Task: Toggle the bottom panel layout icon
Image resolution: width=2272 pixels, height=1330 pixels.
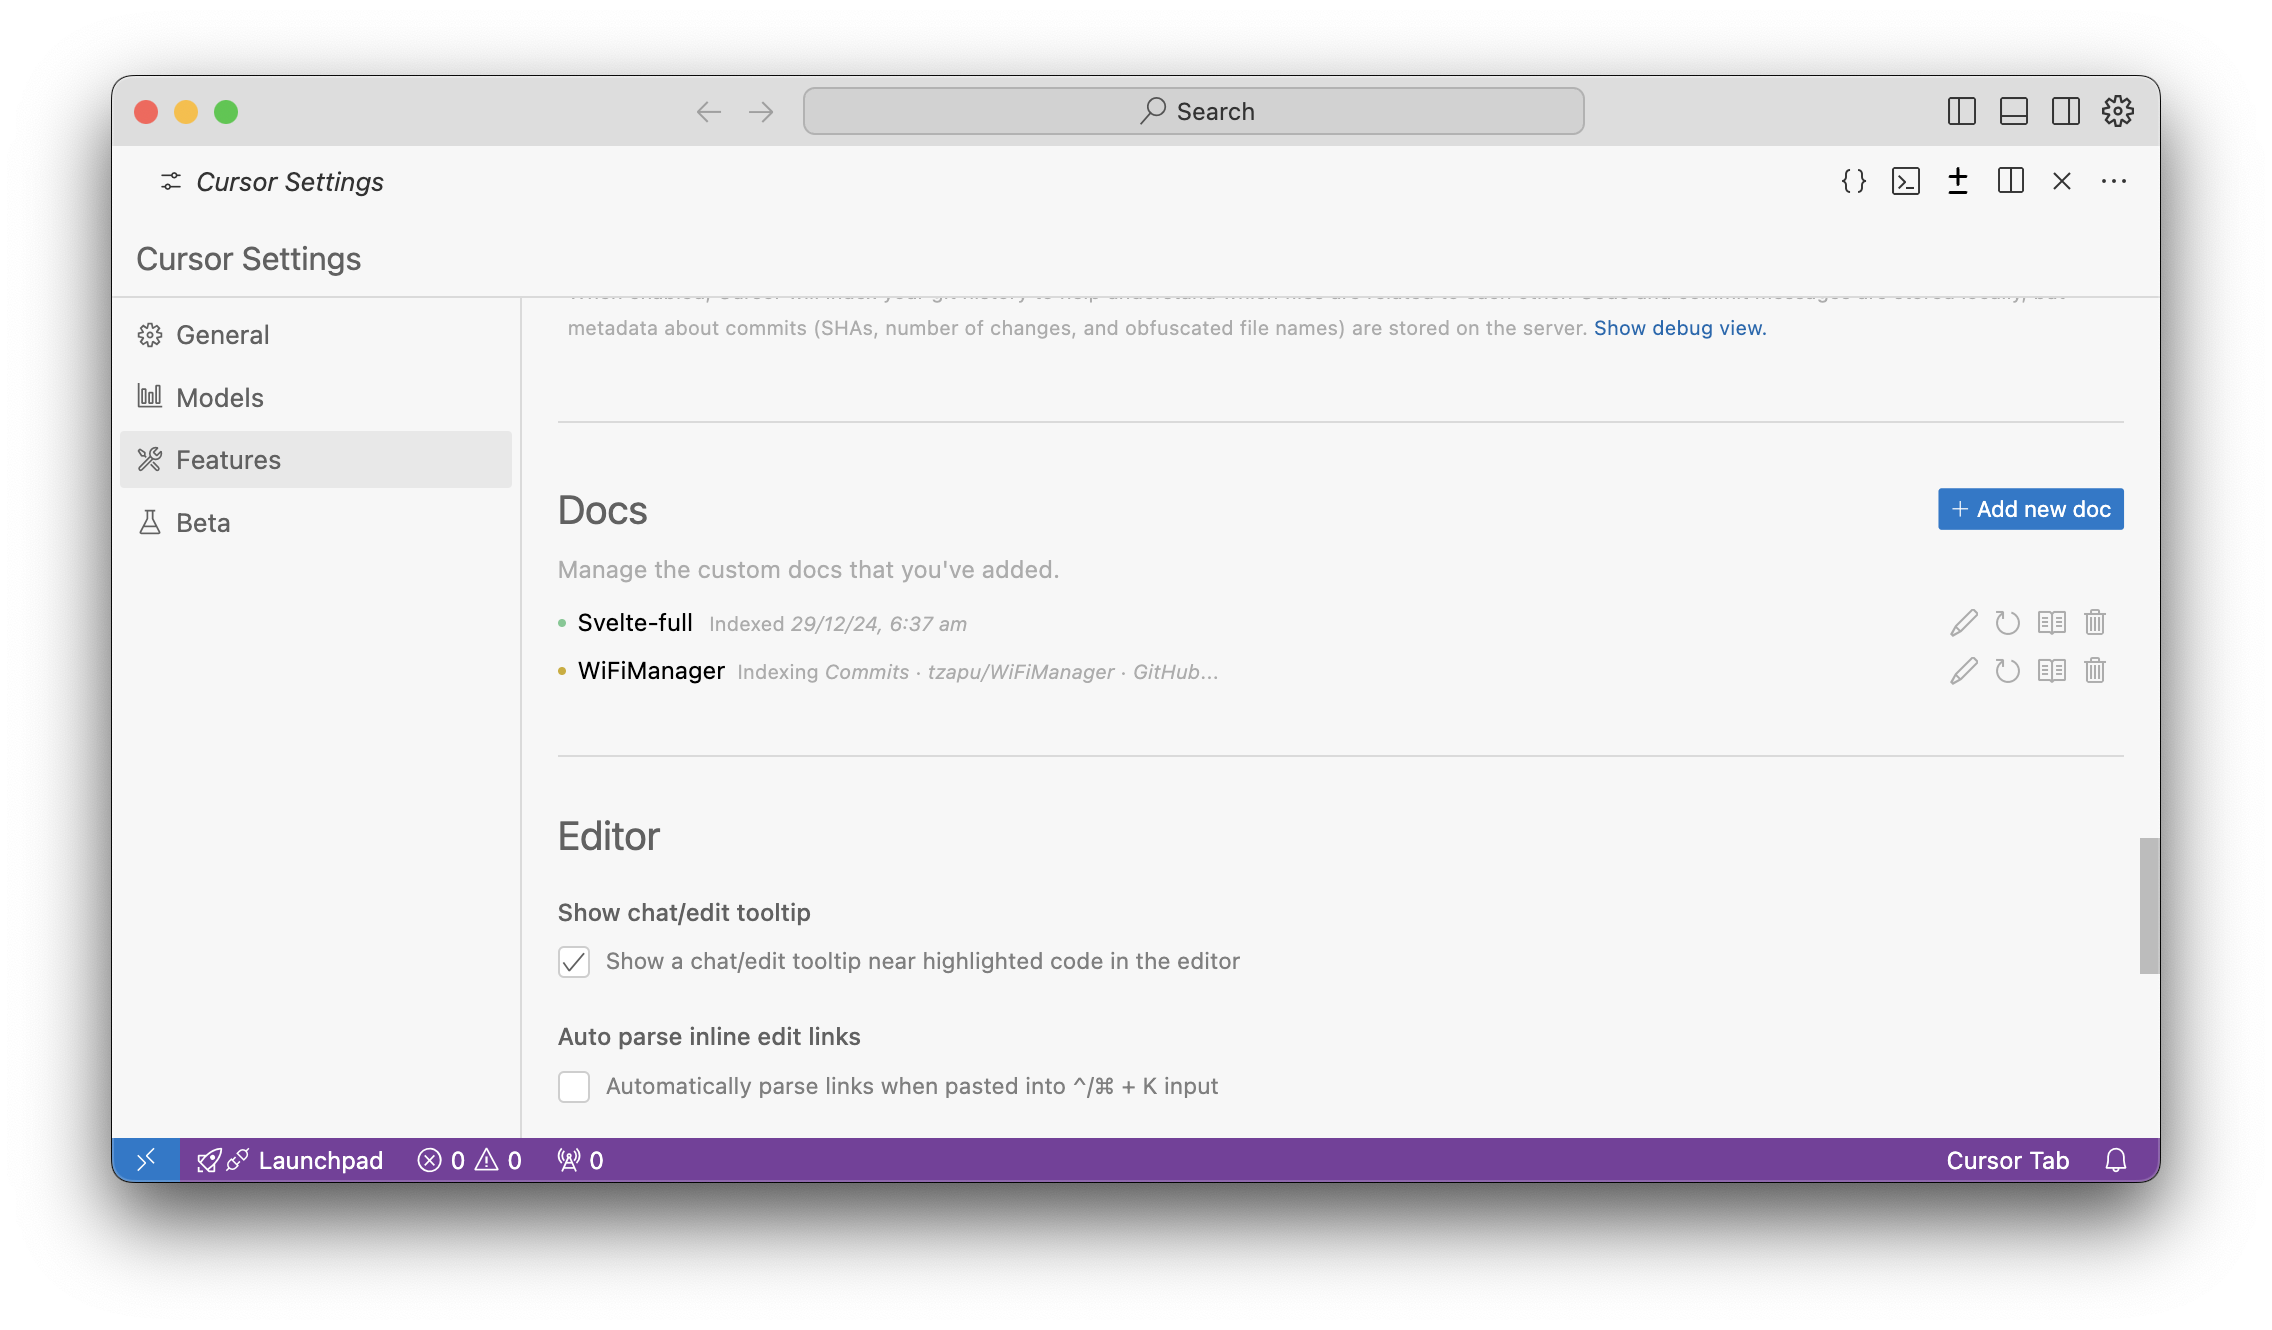Action: [x=2014, y=111]
